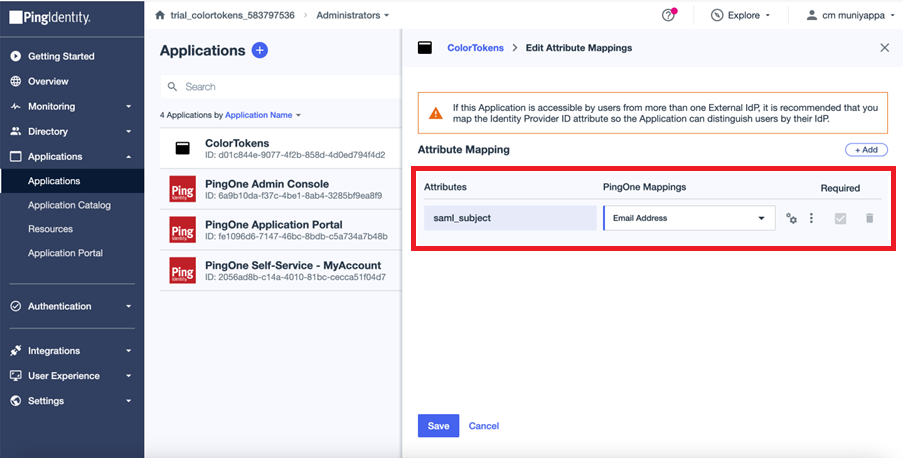
Task: Click the home icon next to environment name
Action: 160,16
